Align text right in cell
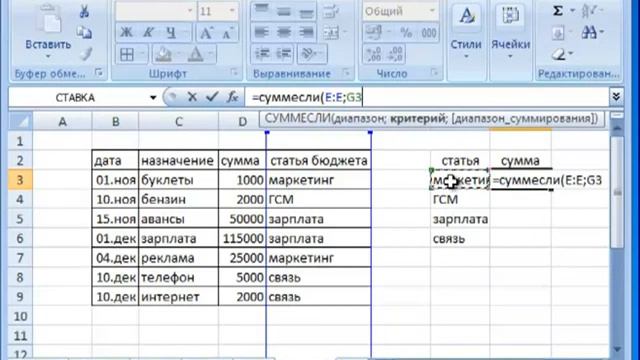 click(306, 33)
